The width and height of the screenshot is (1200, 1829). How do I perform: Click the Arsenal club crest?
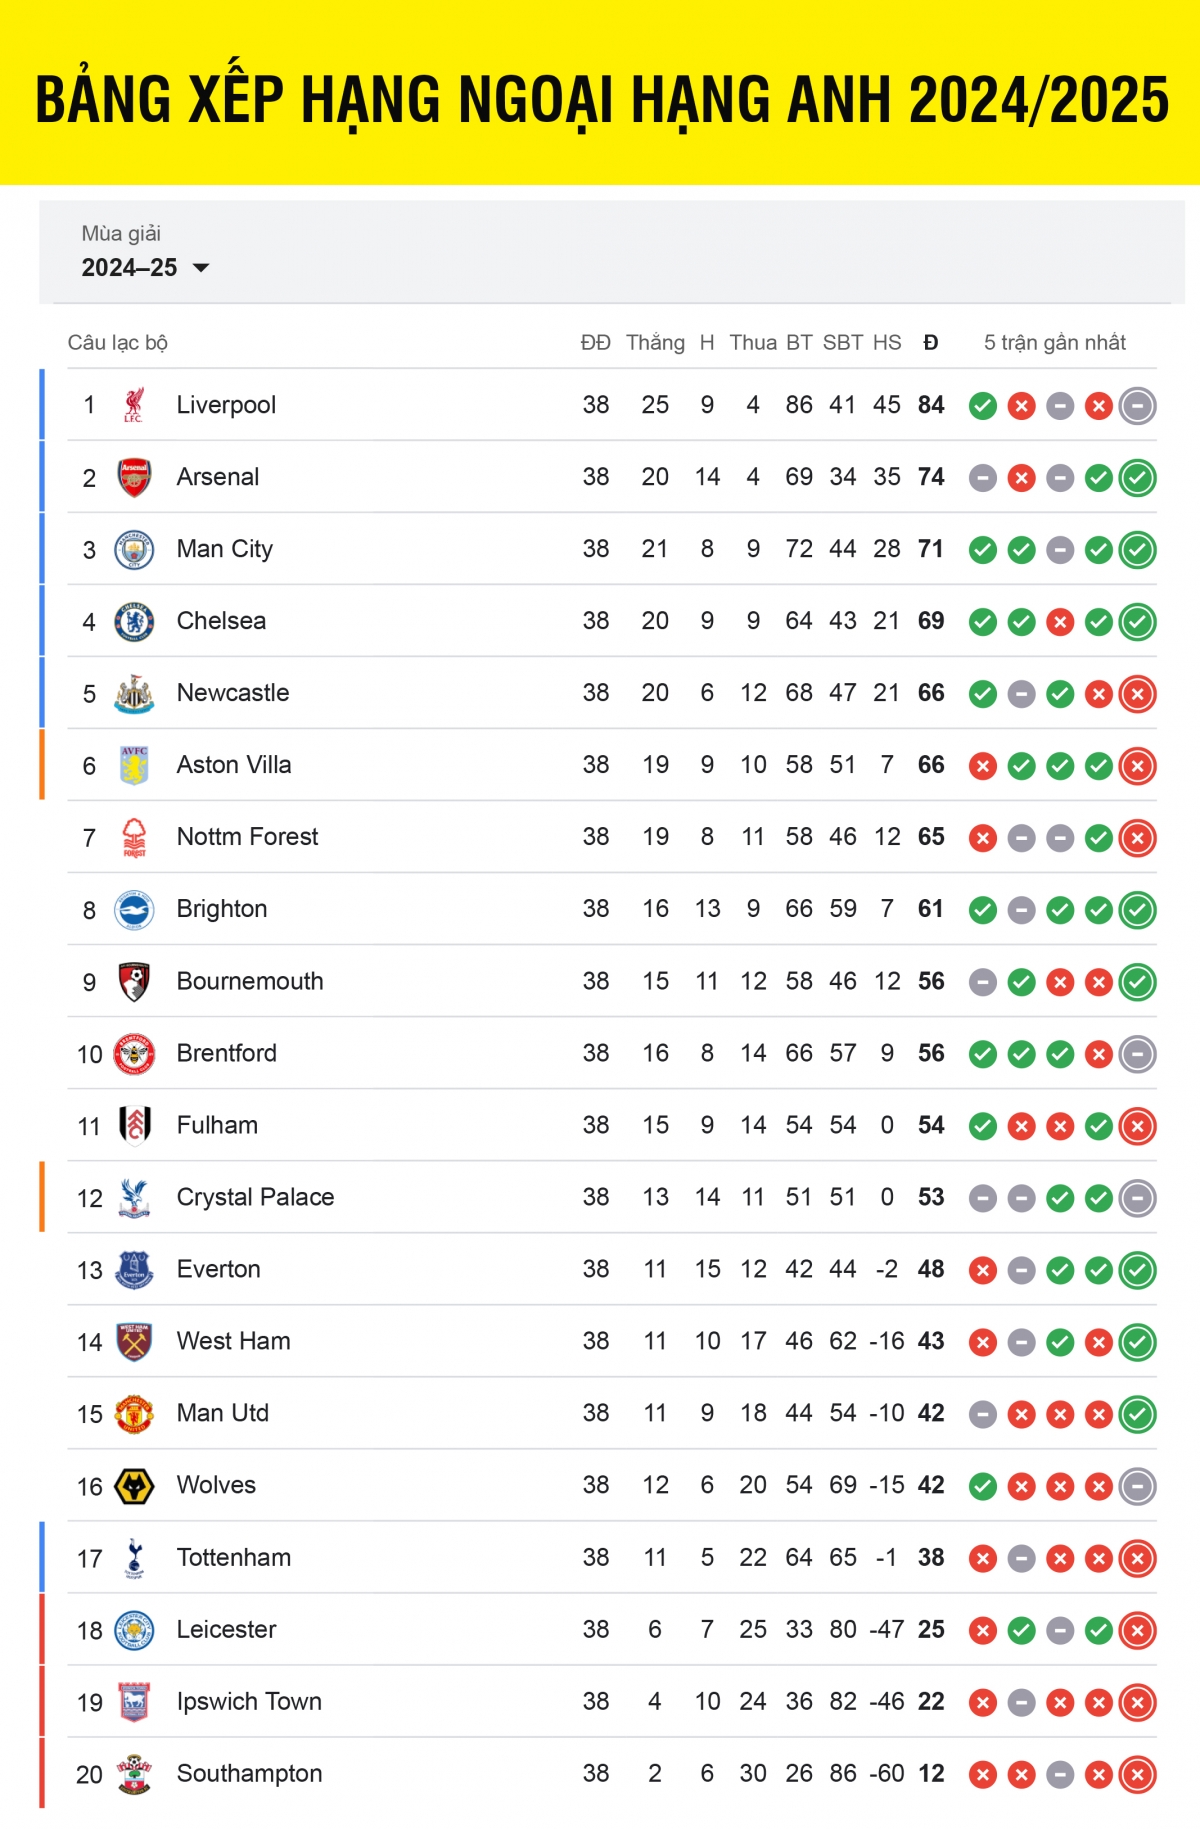click(134, 477)
